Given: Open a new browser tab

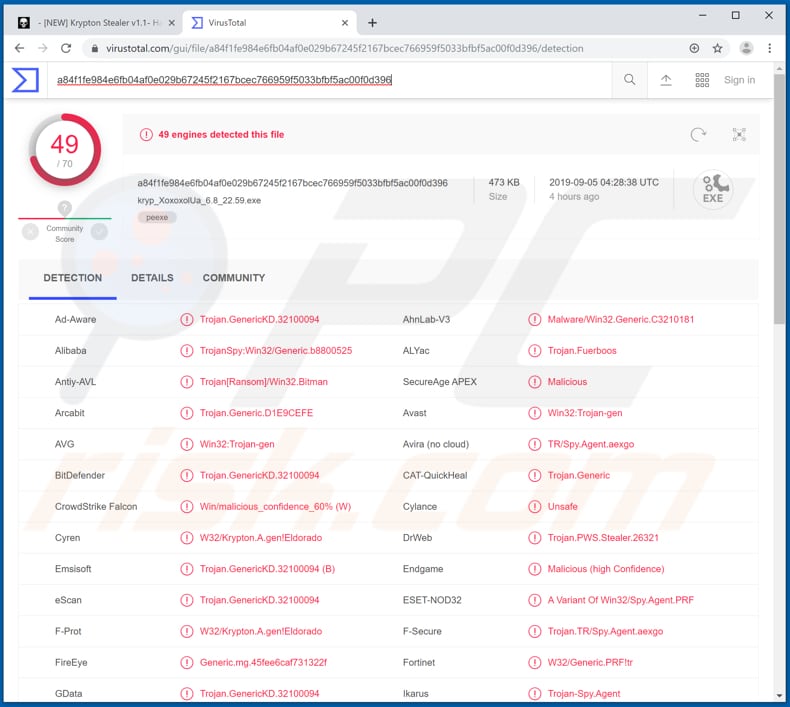Looking at the screenshot, I should (372, 23).
